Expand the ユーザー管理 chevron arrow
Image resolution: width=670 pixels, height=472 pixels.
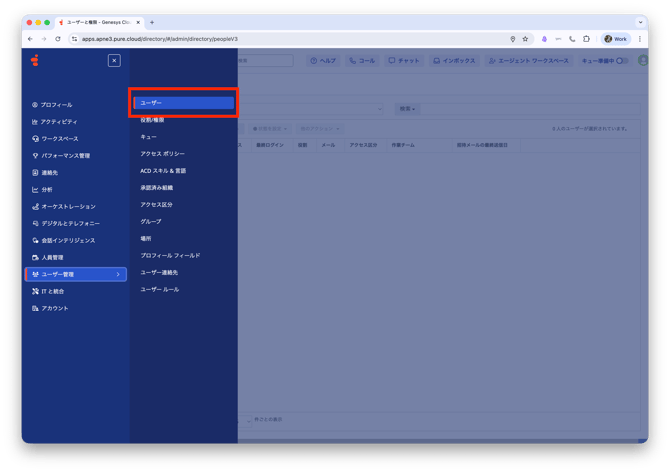118,274
